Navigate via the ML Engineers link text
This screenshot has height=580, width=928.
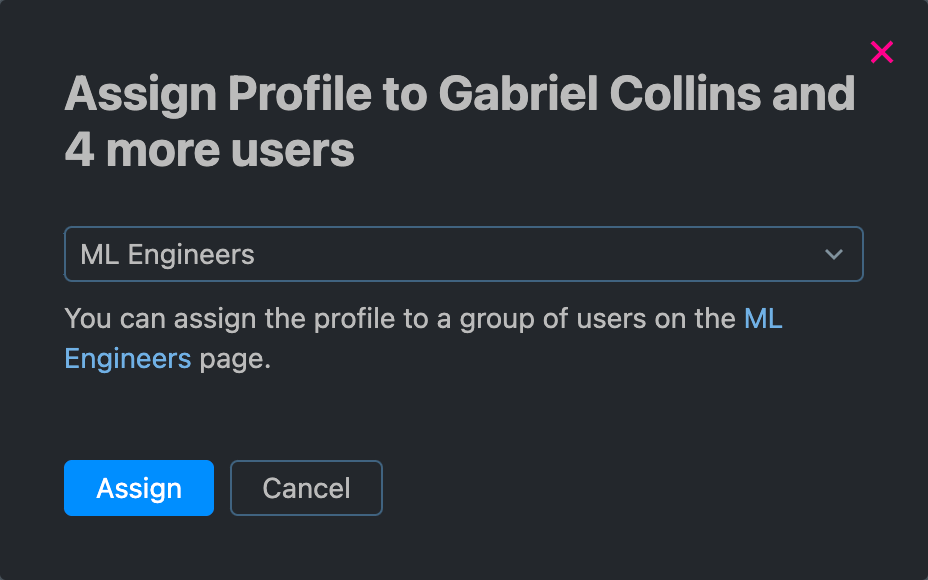(128, 357)
